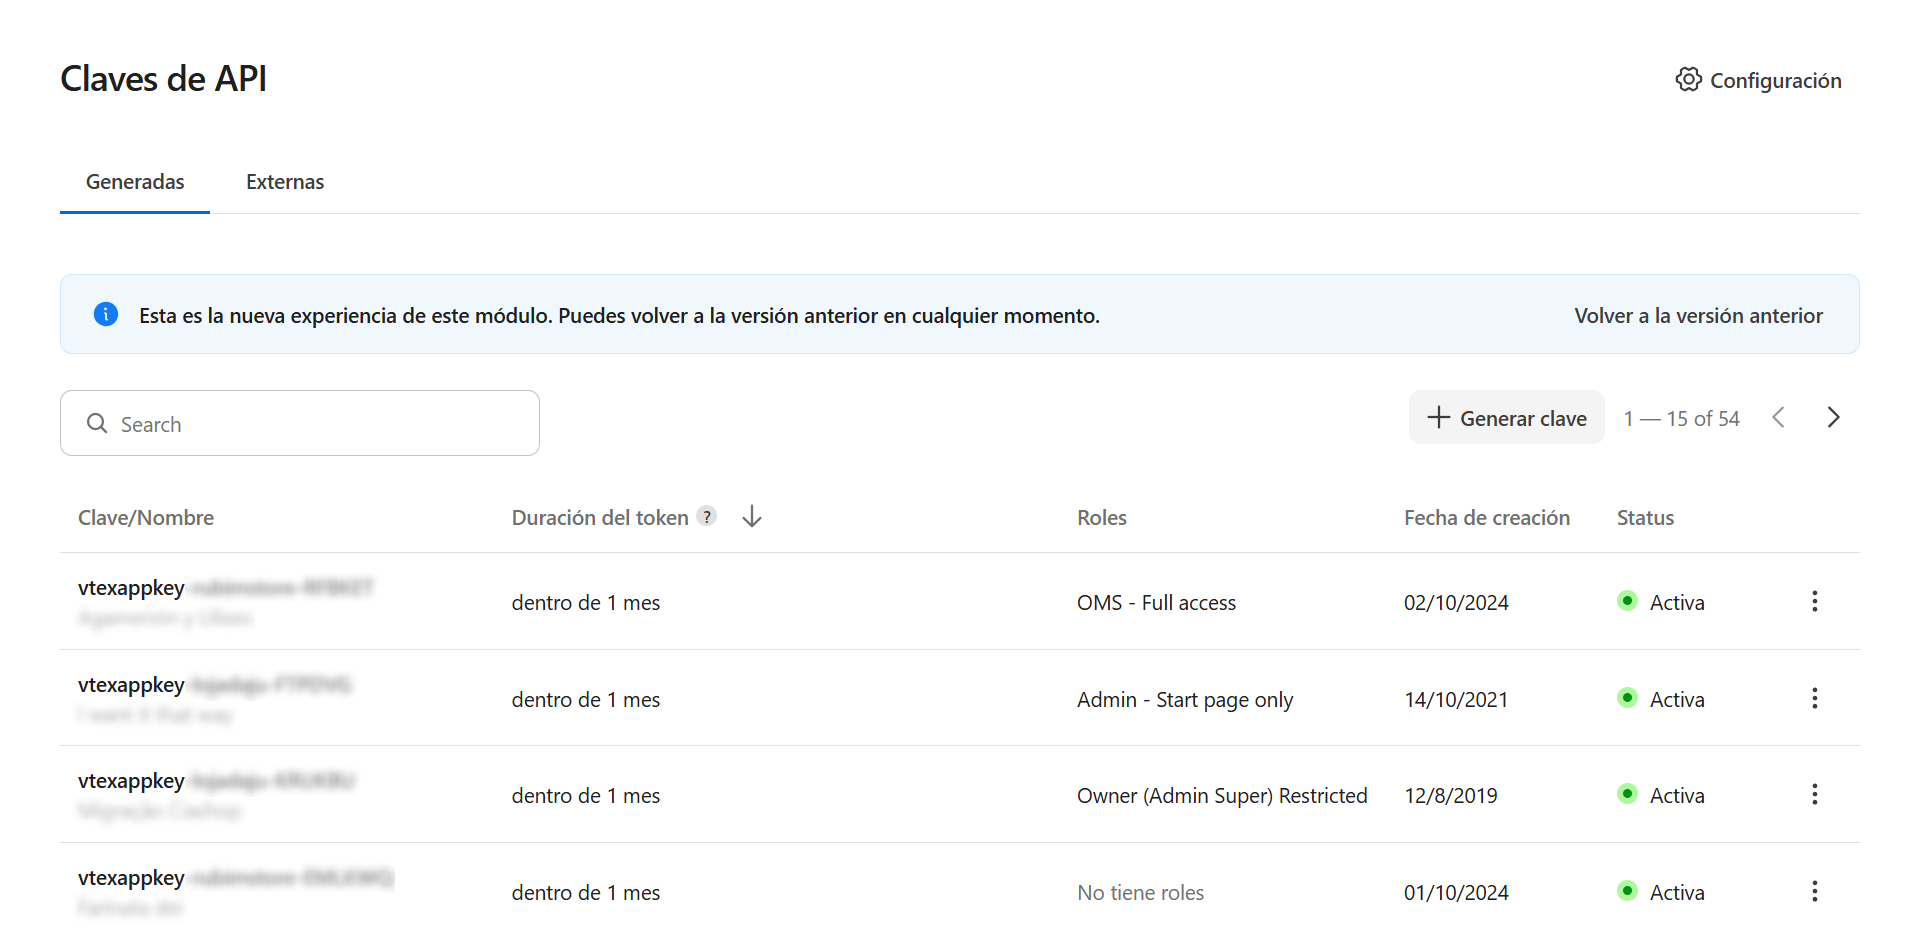Click the Fecha de creación column header
Screen dimensions: 1920x936
[x=1486, y=518]
